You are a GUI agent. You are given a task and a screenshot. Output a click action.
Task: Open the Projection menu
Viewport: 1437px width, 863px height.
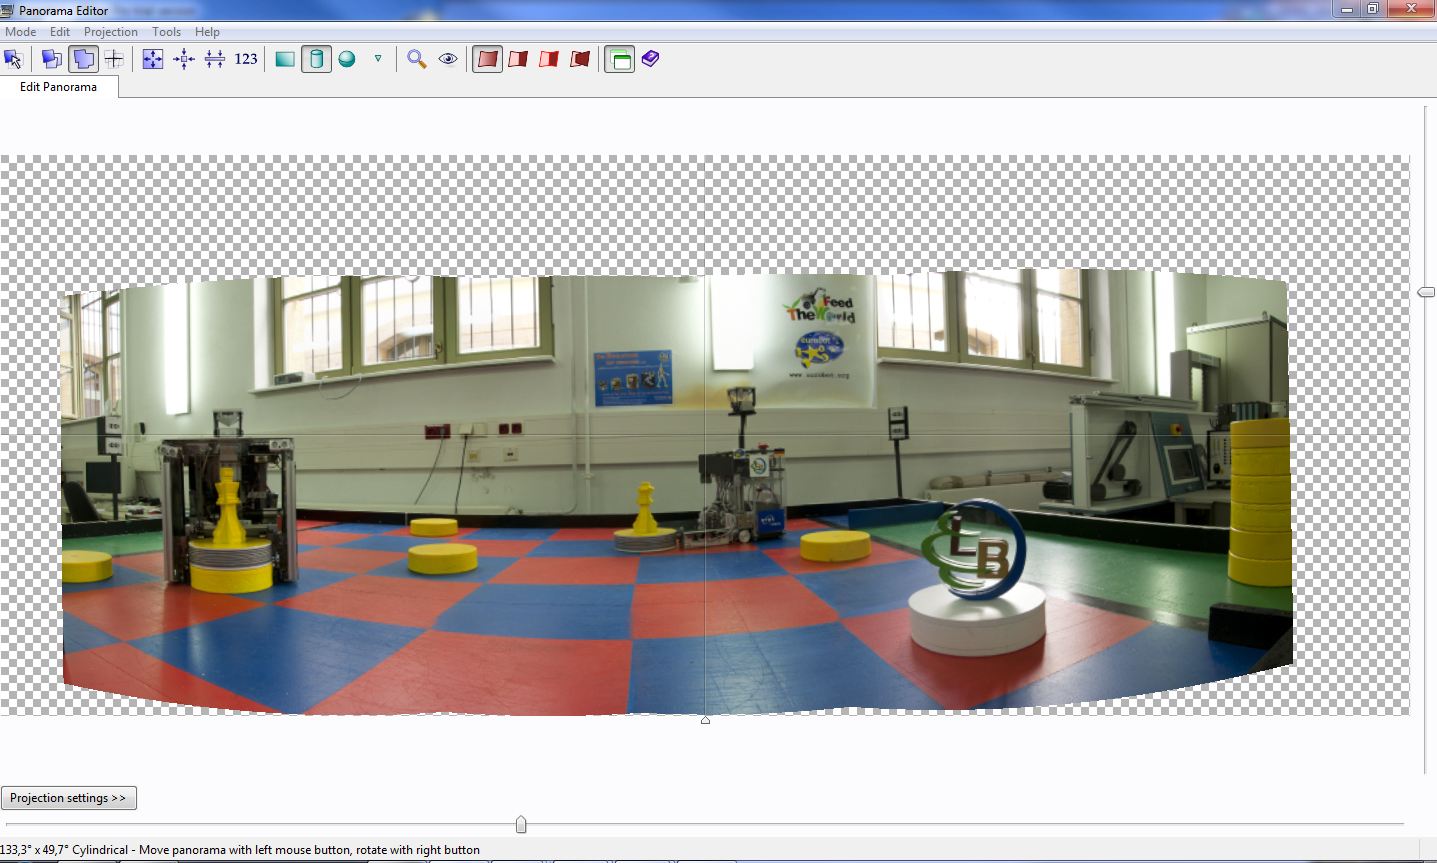(110, 32)
